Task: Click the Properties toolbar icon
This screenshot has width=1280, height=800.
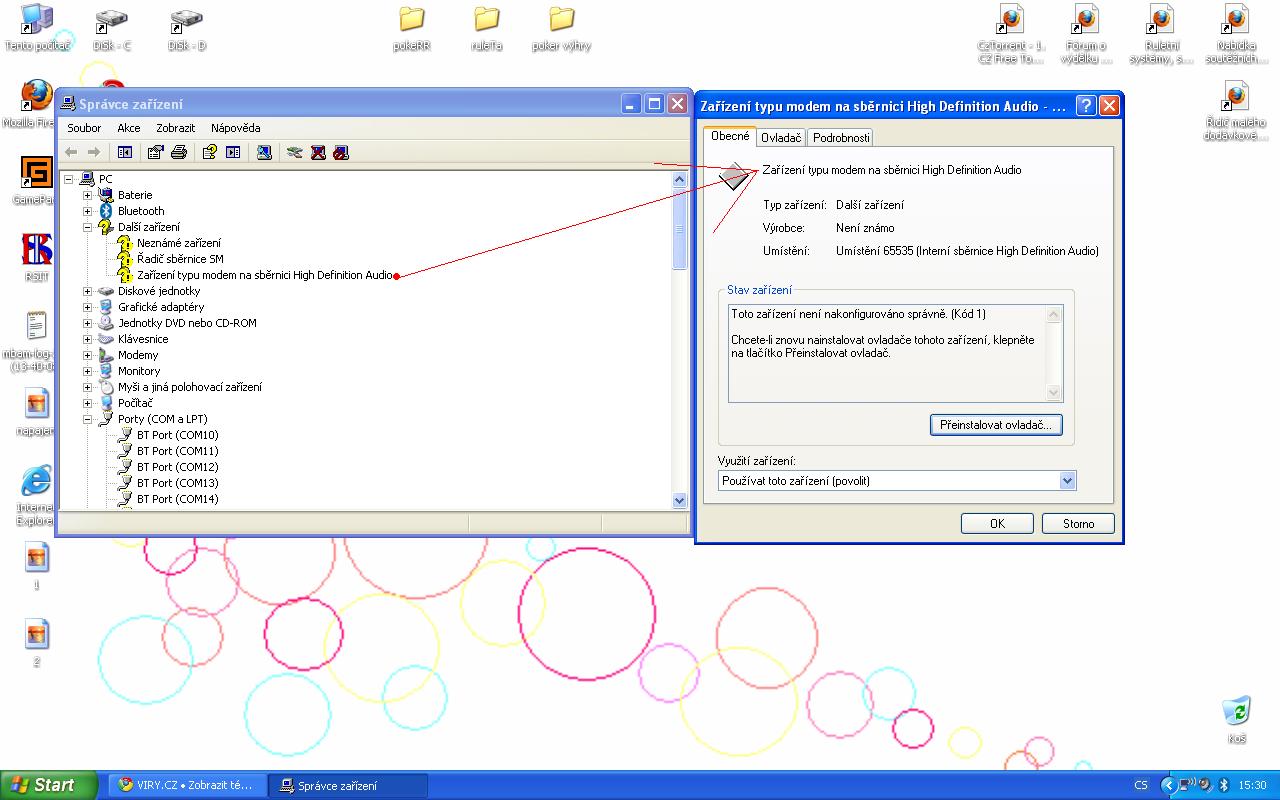Action: tap(155, 152)
